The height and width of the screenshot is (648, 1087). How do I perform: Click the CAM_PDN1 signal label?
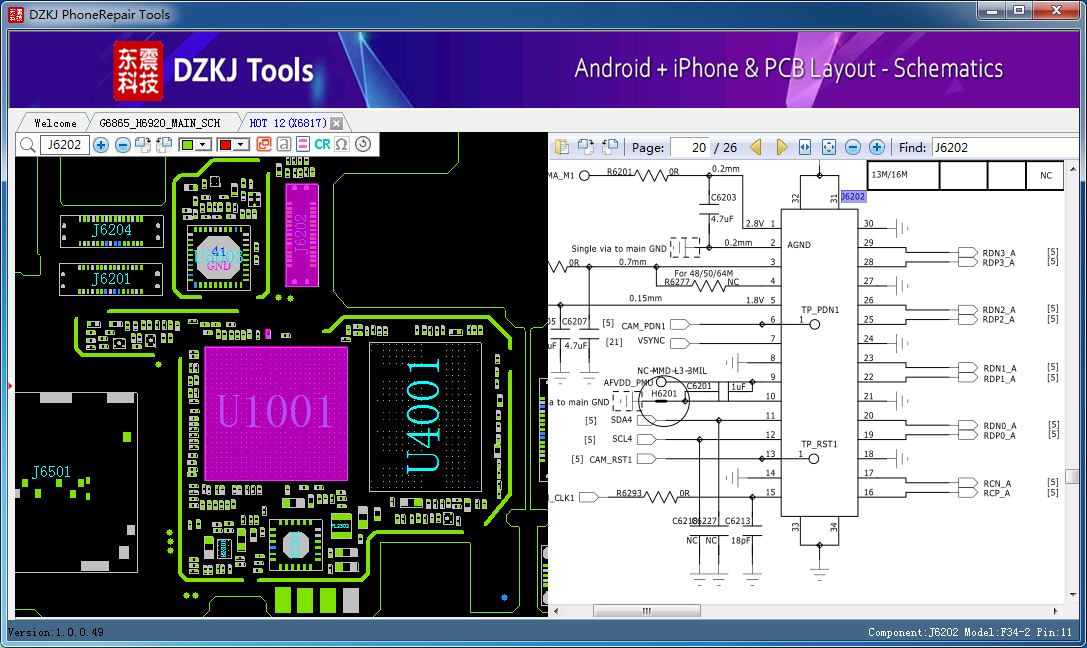point(643,325)
